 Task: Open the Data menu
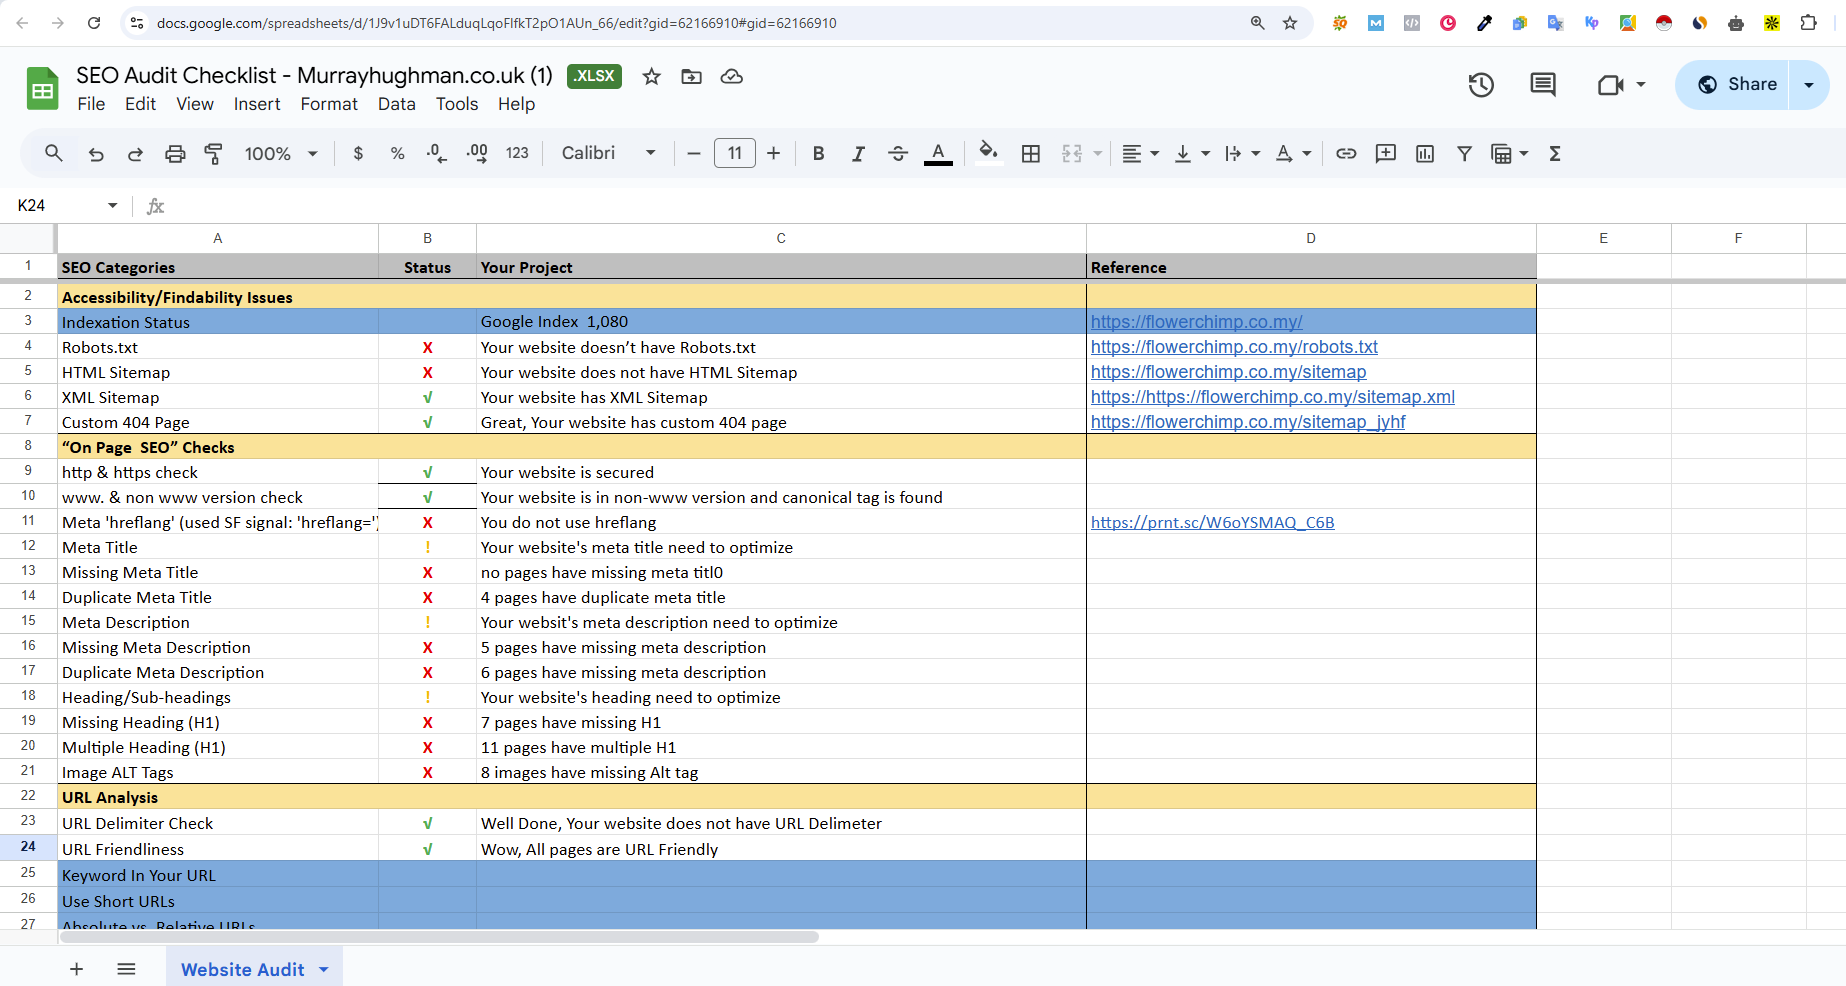[396, 104]
